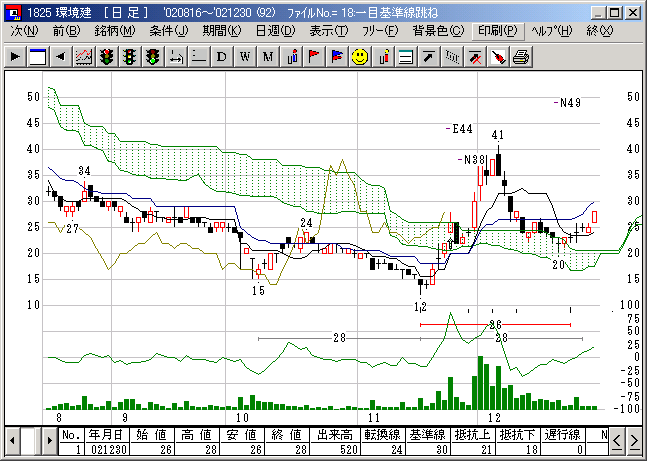Click the 出来高 column header
This screenshot has height=461, width=647.
(335, 435)
